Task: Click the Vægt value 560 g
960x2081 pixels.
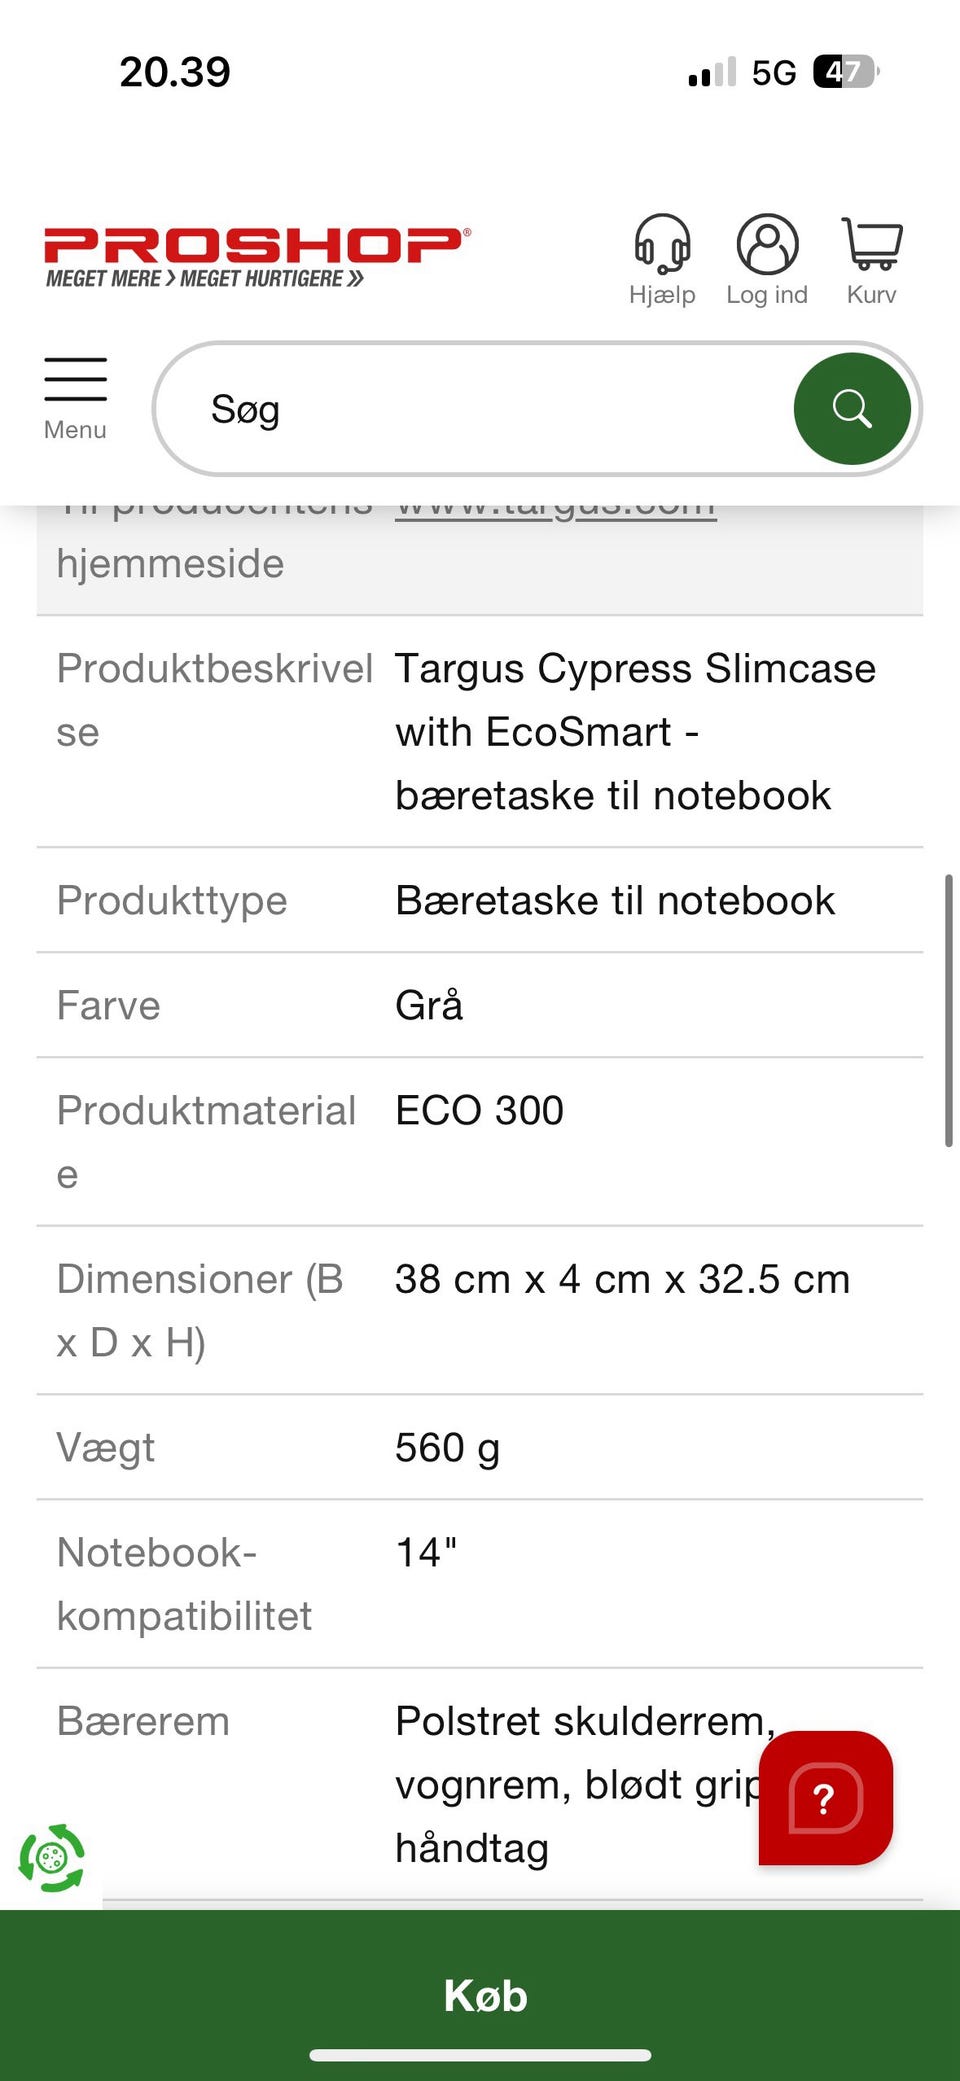Action: tap(447, 1448)
